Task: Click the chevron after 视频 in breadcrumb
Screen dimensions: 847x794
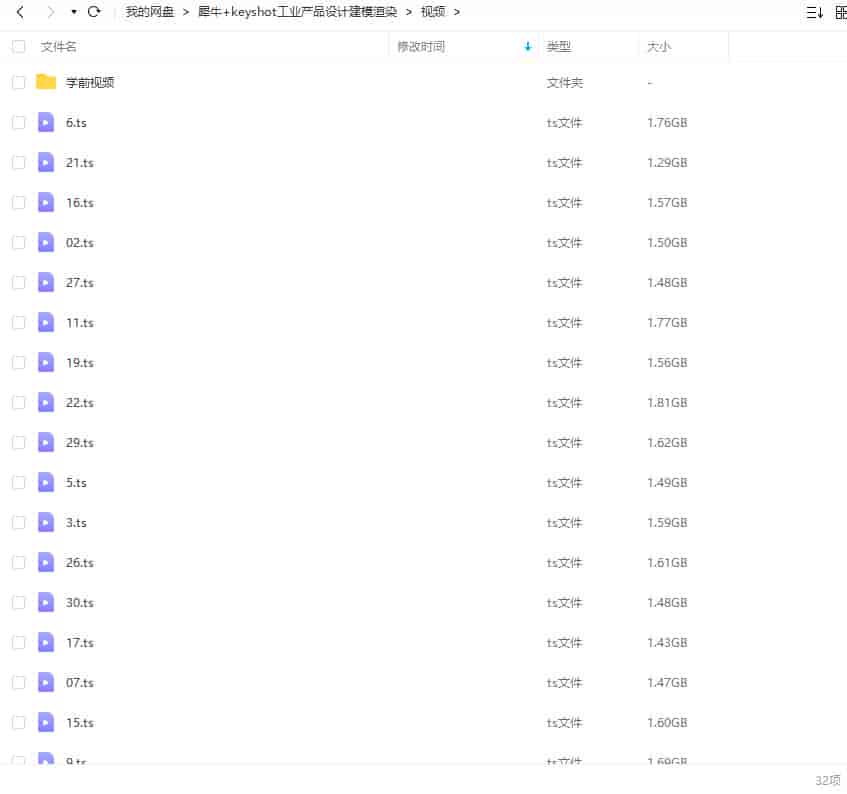Action: click(x=457, y=12)
